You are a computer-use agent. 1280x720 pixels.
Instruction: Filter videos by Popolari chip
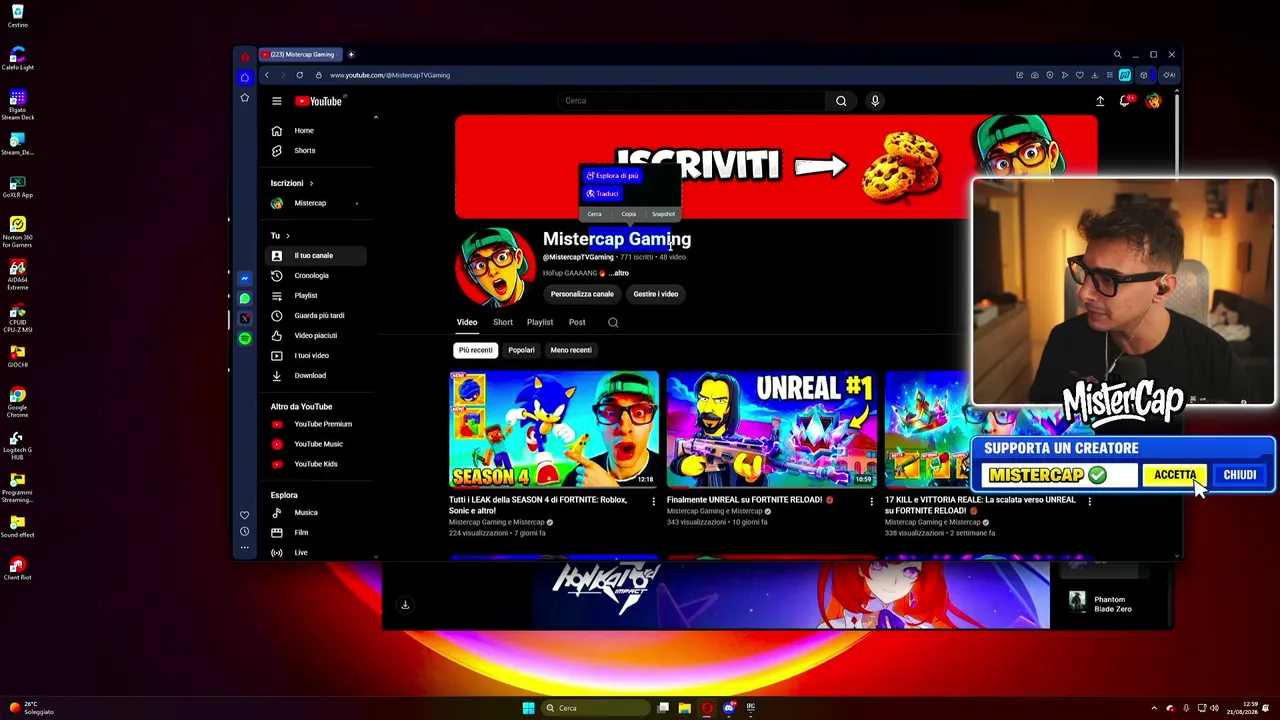tap(521, 350)
